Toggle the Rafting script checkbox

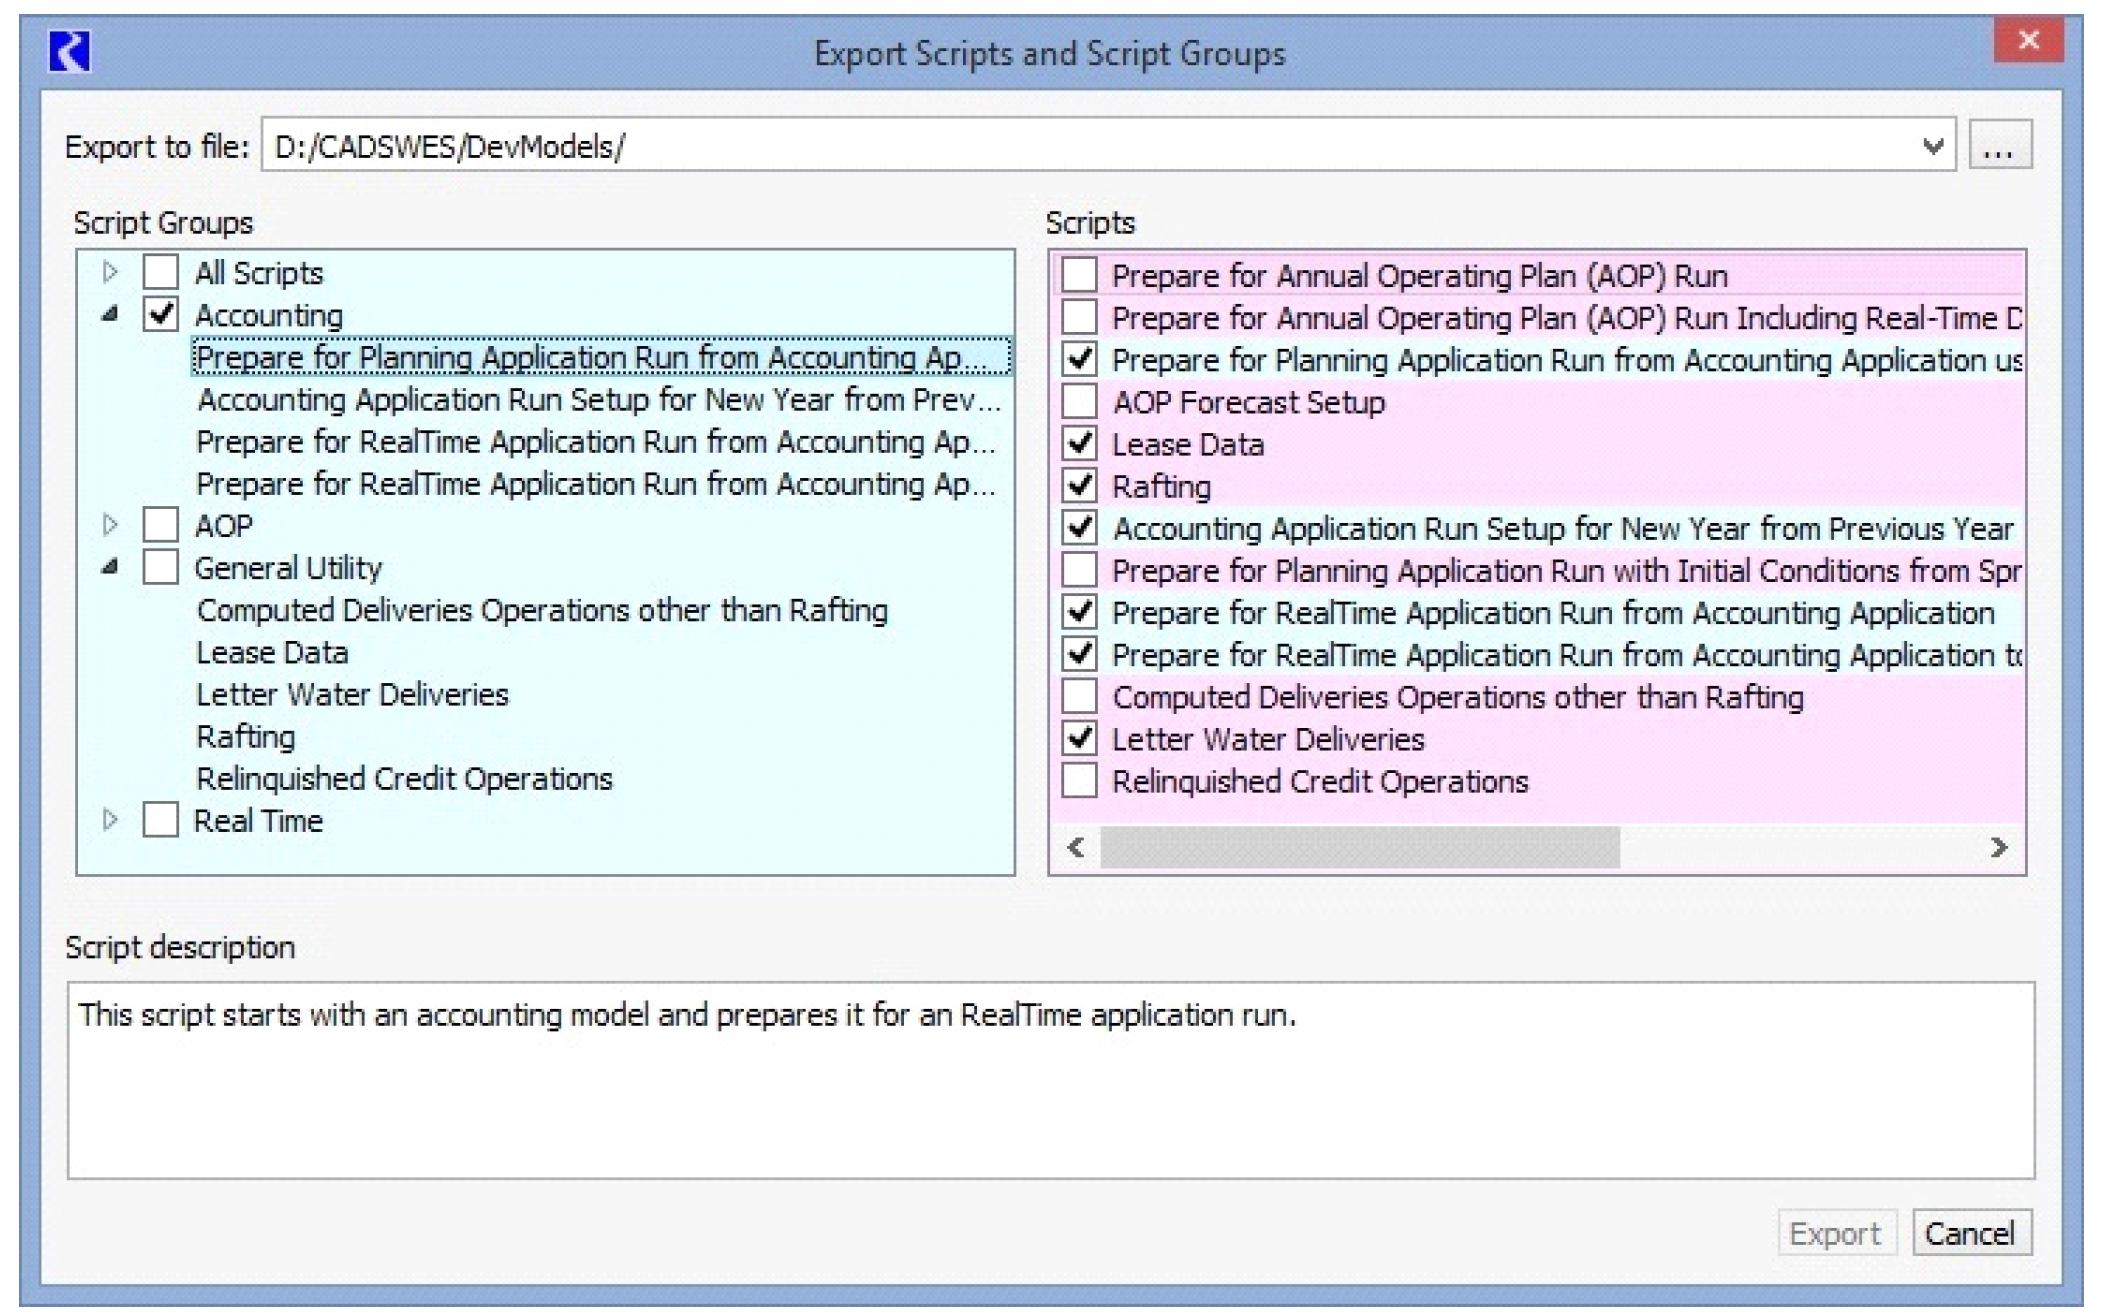click(1079, 486)
